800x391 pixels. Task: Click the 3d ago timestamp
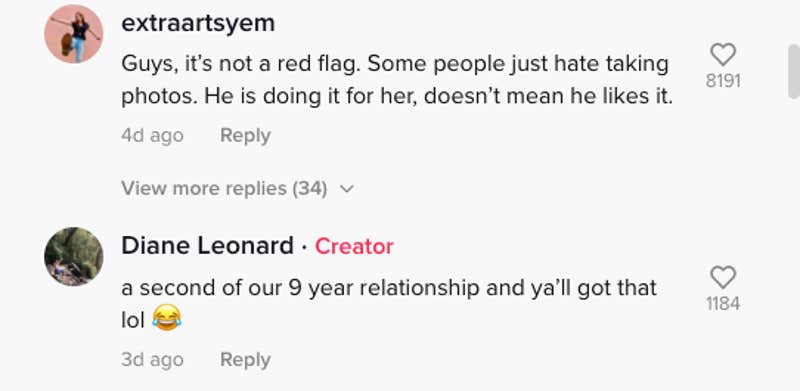point(152,360)
